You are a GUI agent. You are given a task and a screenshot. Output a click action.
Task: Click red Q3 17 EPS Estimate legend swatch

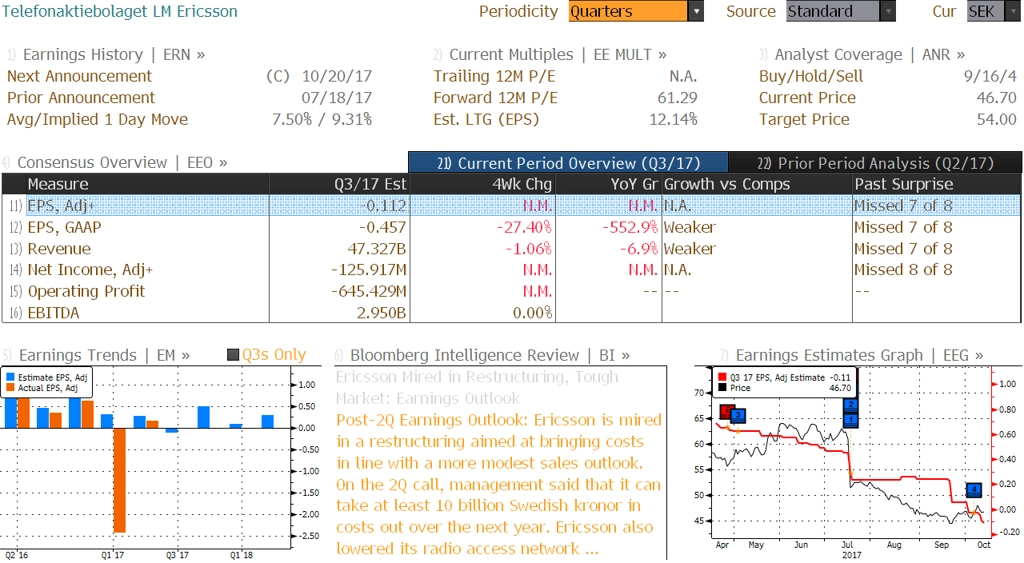coord(722,378)
